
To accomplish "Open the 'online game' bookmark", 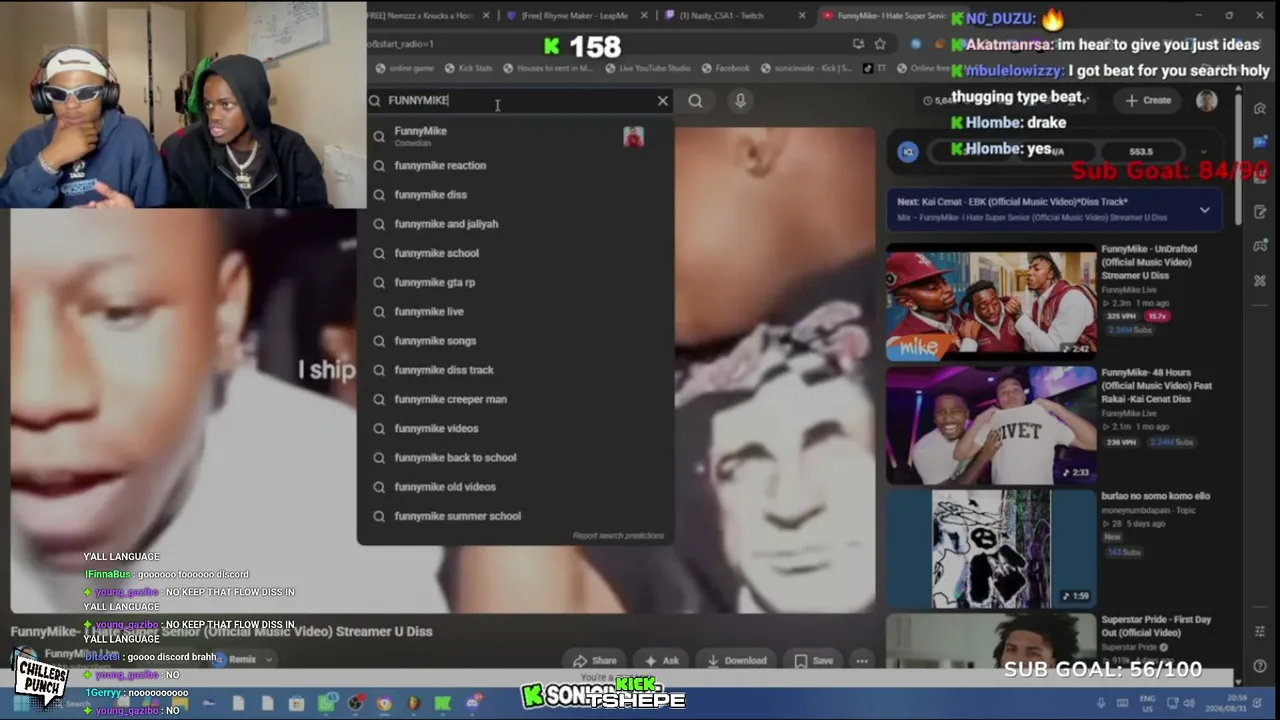I will 405,68.
